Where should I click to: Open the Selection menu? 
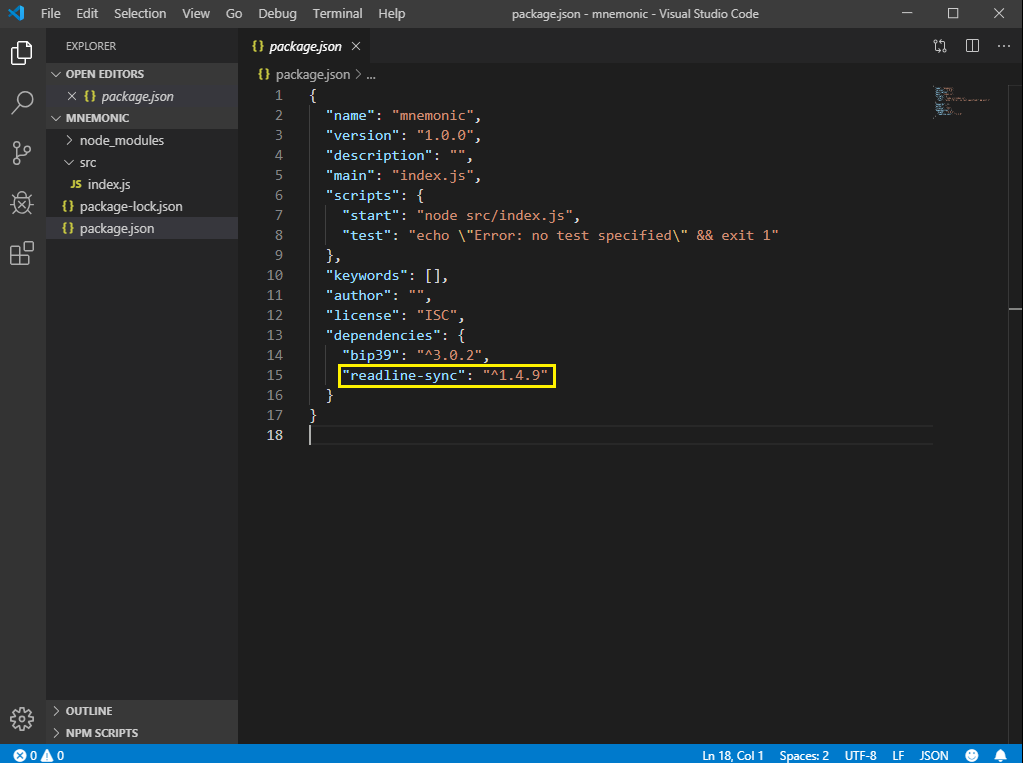click(x=140, y=13)
